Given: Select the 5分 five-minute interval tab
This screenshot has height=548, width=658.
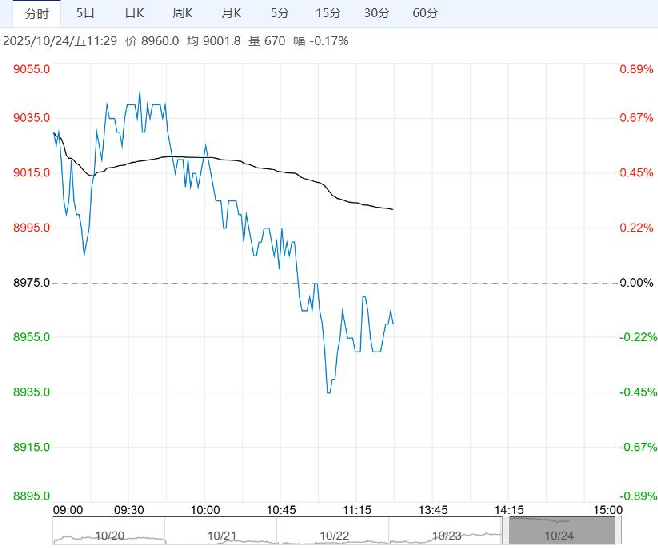Looking at the screenshot, I should pyautogui.click(x=281, y=13).
